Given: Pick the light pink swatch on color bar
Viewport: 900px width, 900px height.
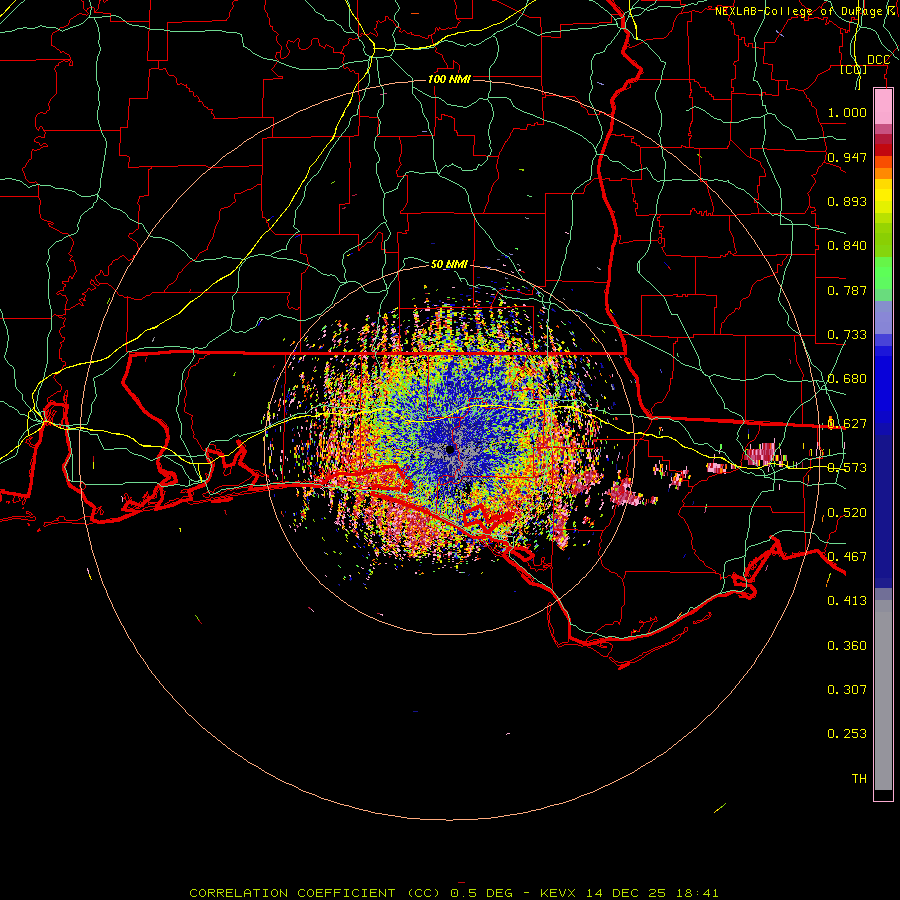Looking at the screenshot, I should click(x=883, y=107).
